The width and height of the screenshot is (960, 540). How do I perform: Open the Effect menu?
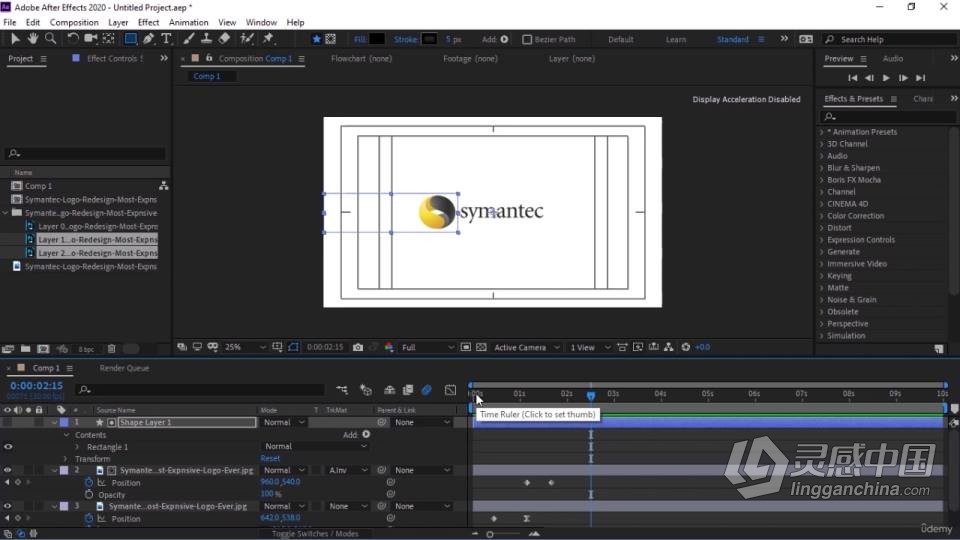(148, 22)
